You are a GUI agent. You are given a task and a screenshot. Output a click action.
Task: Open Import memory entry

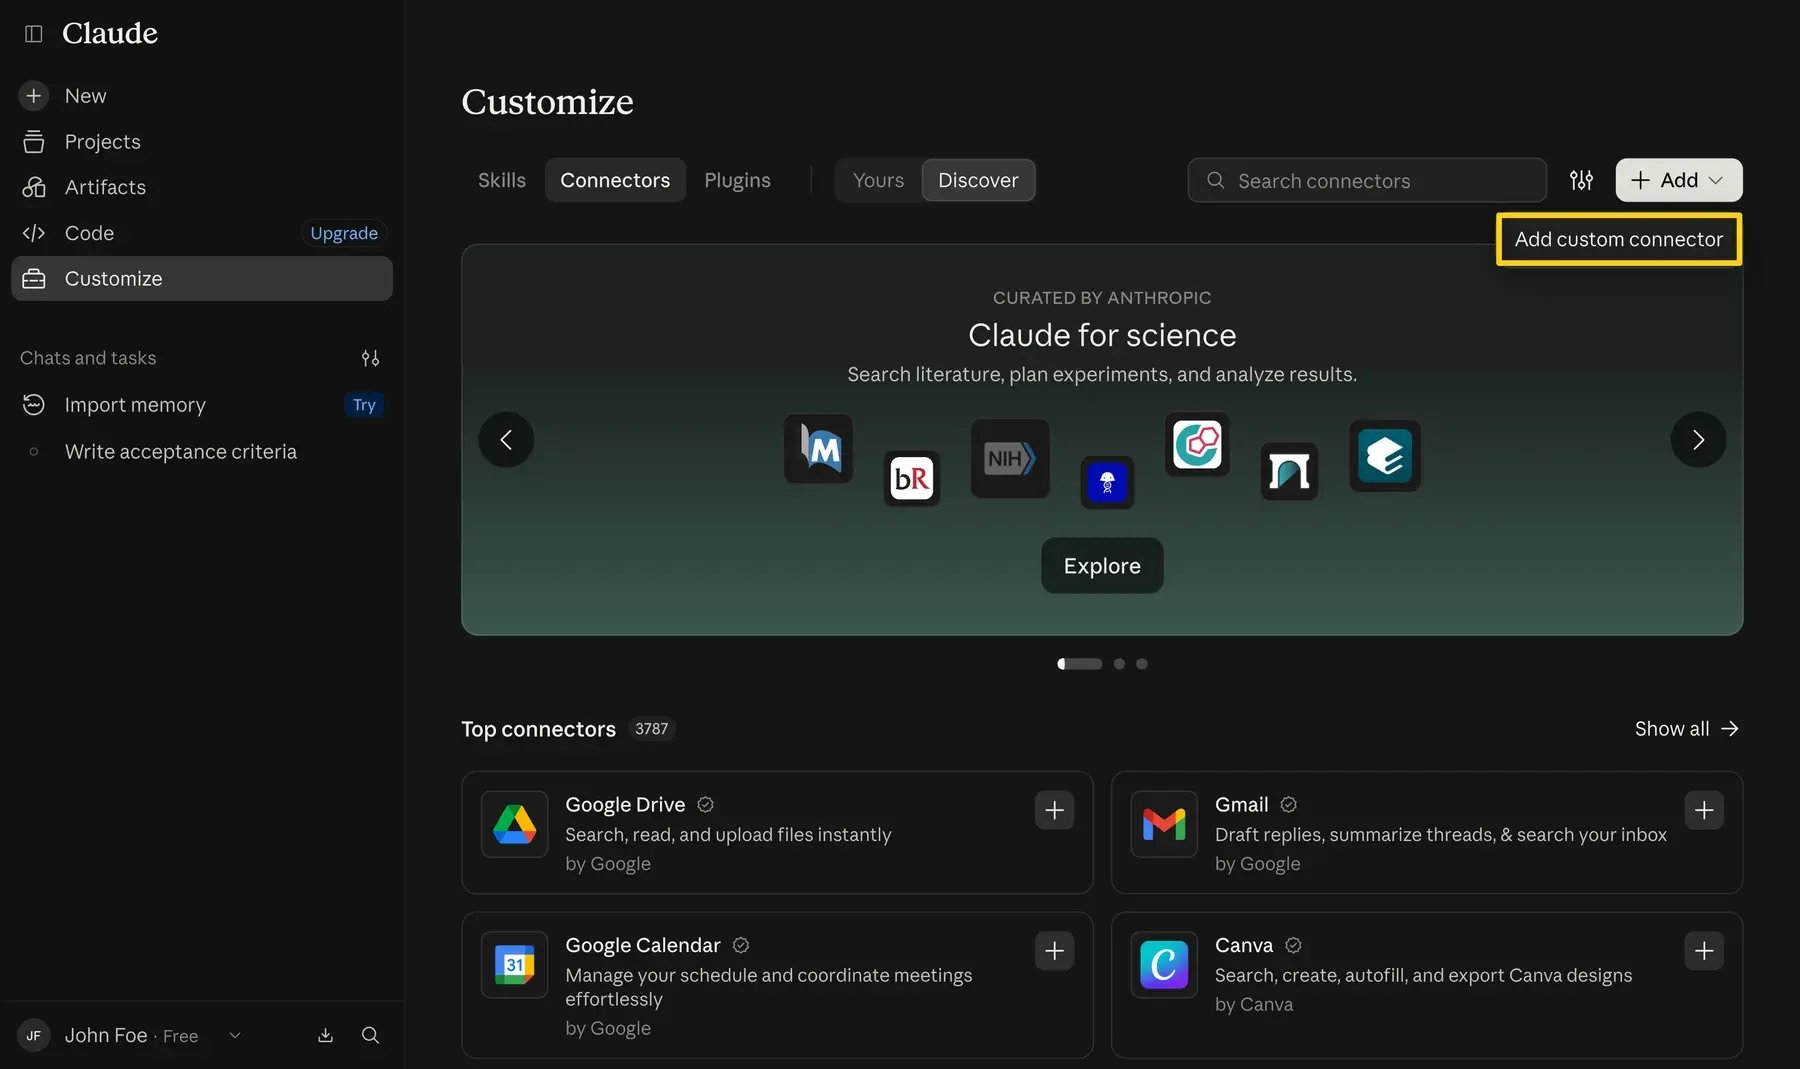pyautogui.click(x=201, y=405)
